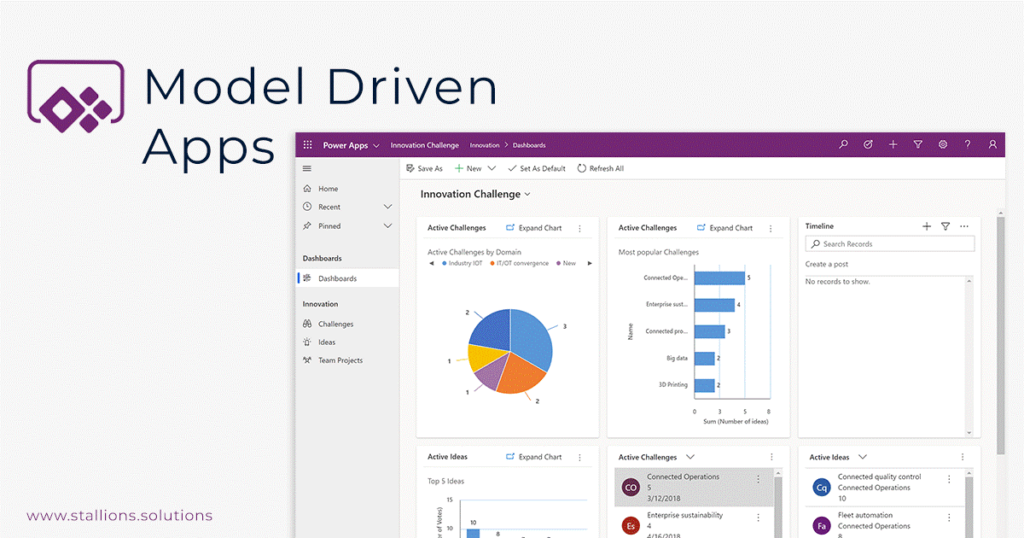Image resolution: width=1024 pixels, height=538 pixels.
Task: Select Ideas in the sidebar
Action: coord(348,341)
